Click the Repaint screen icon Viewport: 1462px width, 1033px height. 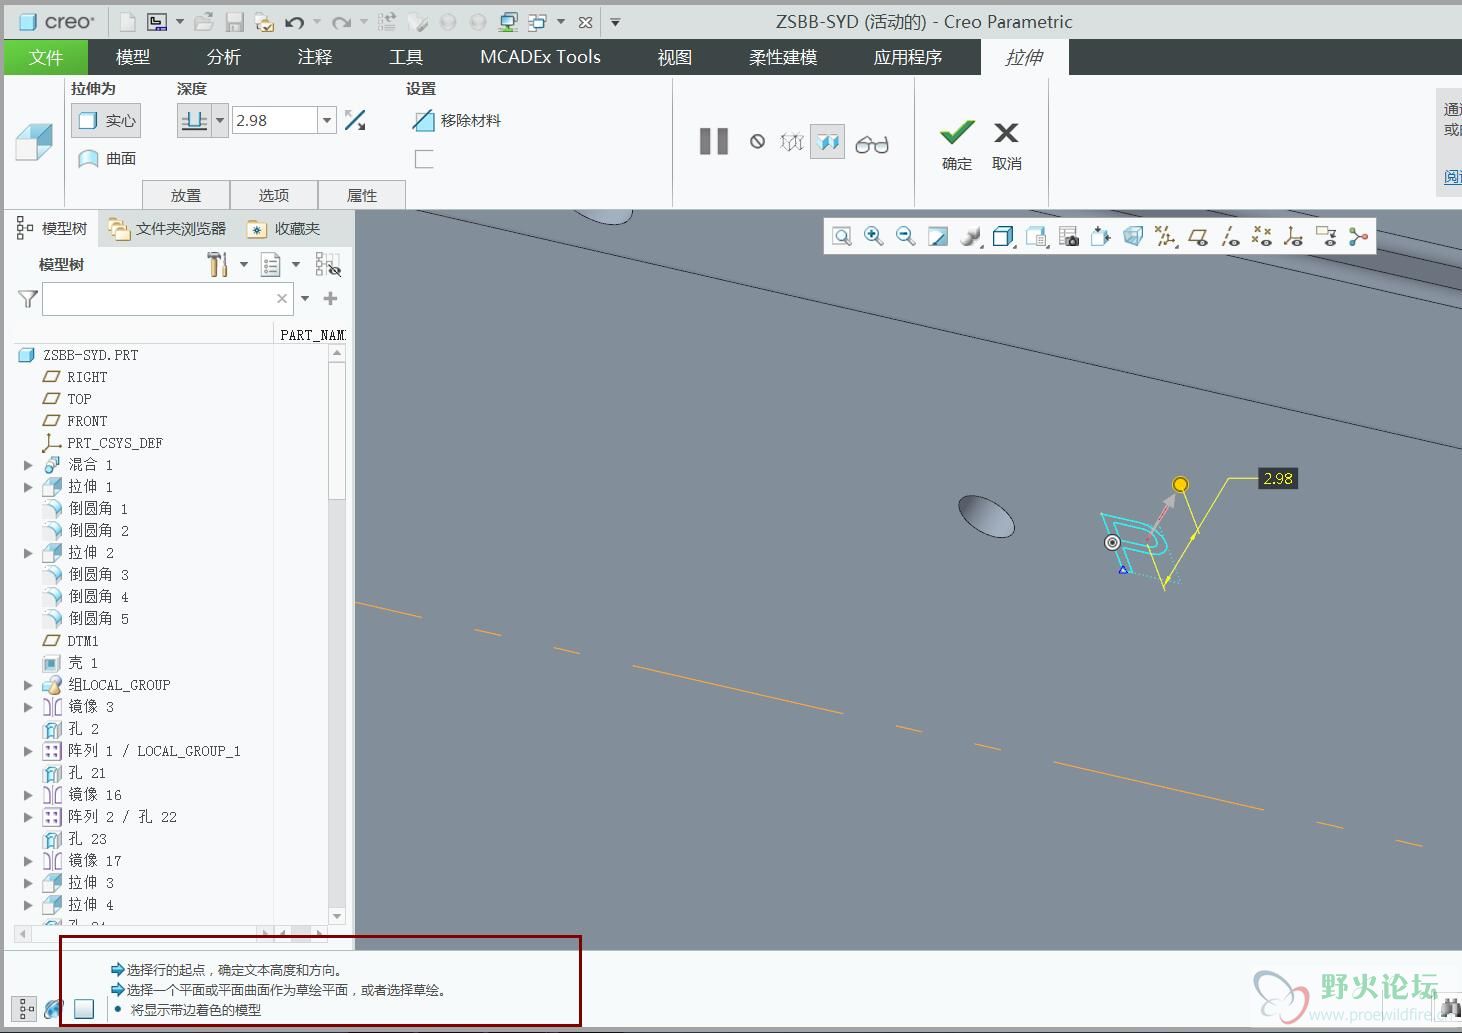(938, 237)
